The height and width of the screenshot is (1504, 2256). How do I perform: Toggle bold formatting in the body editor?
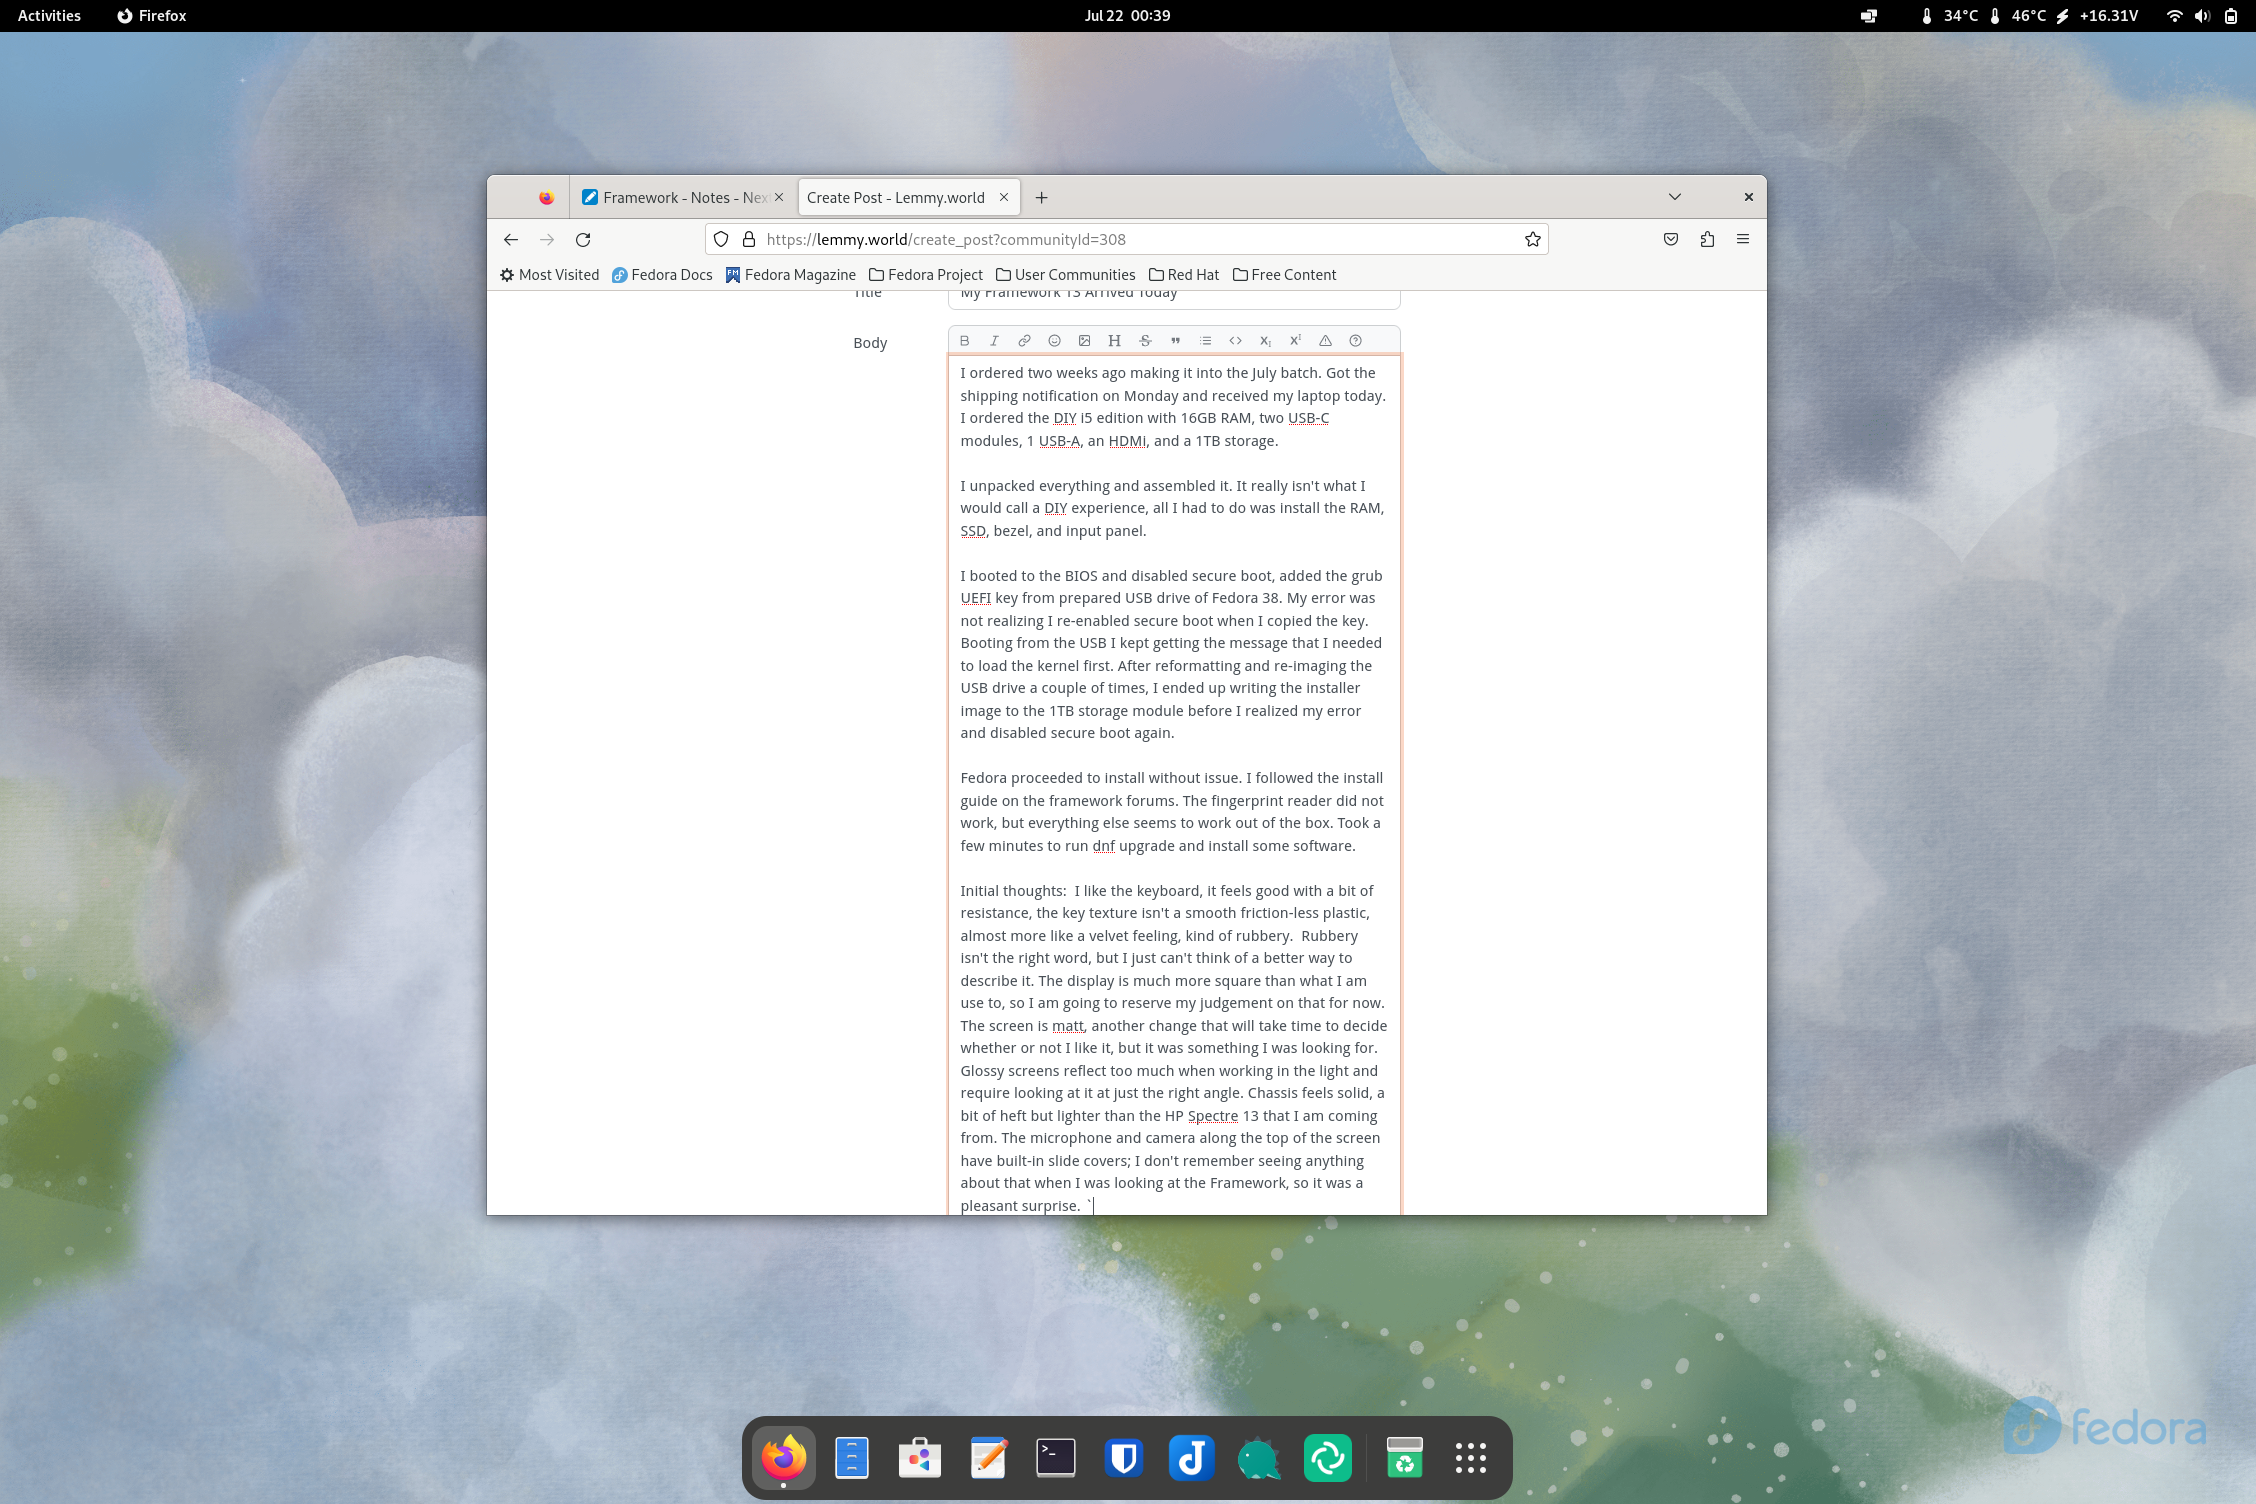(964, 341)
